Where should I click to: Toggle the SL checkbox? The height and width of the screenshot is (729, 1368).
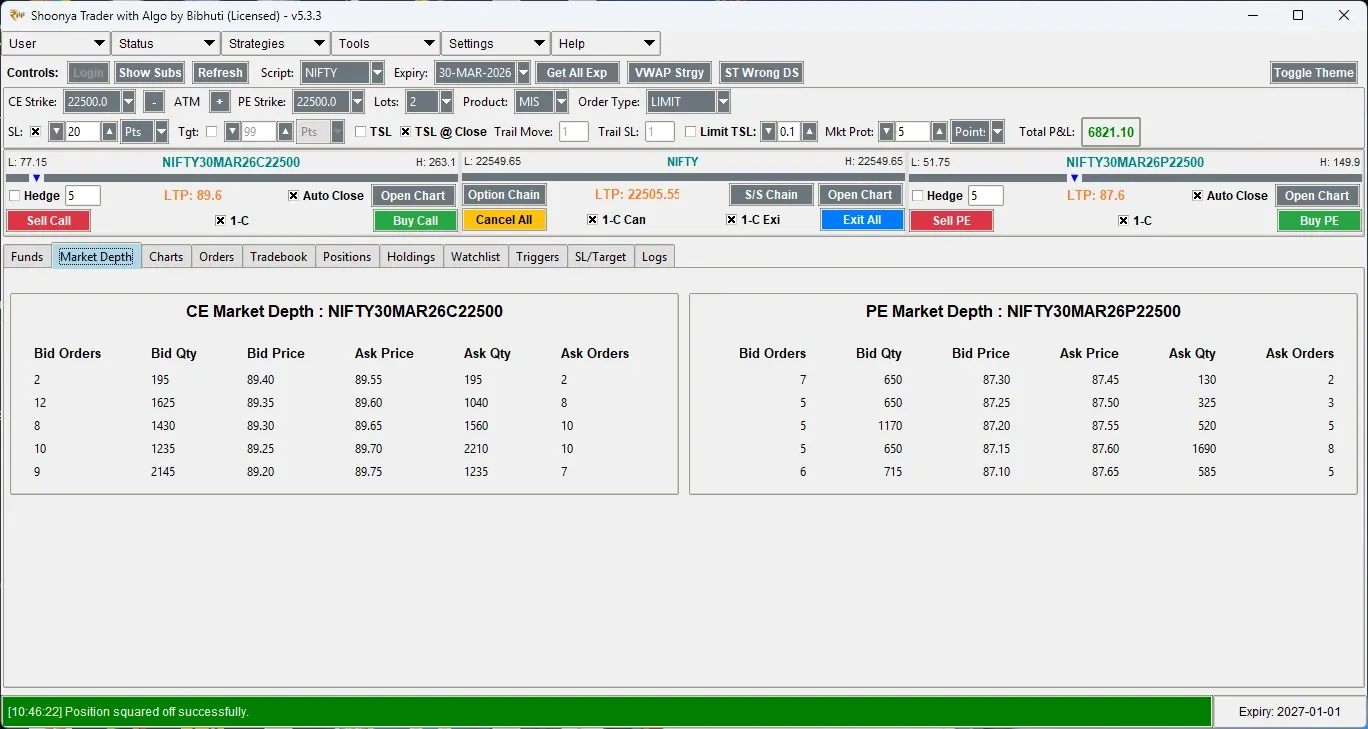coord(36,132)
